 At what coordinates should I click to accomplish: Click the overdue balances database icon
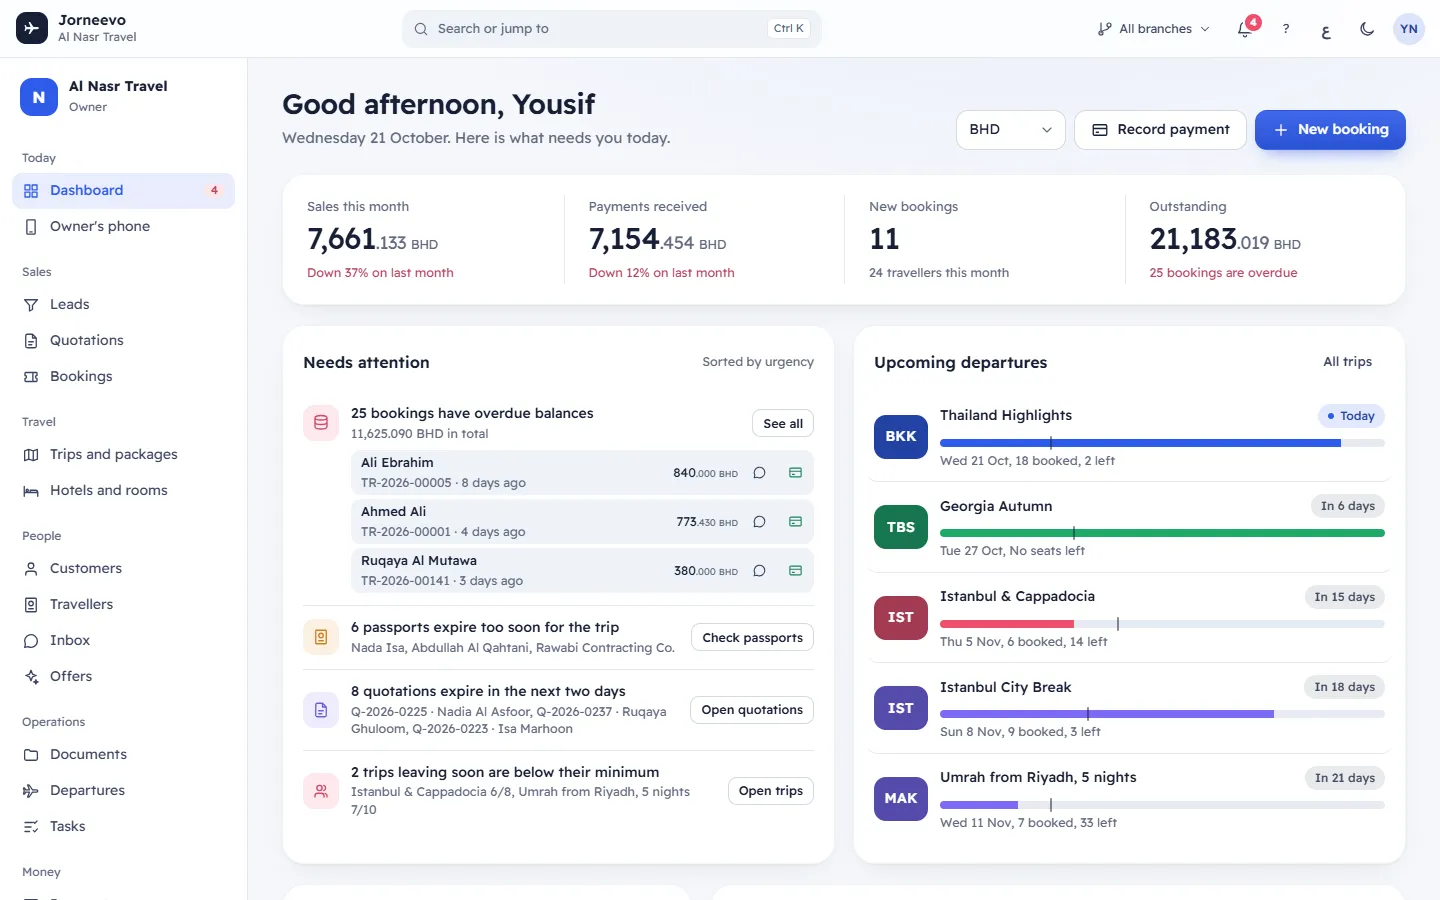pos(321,423)
